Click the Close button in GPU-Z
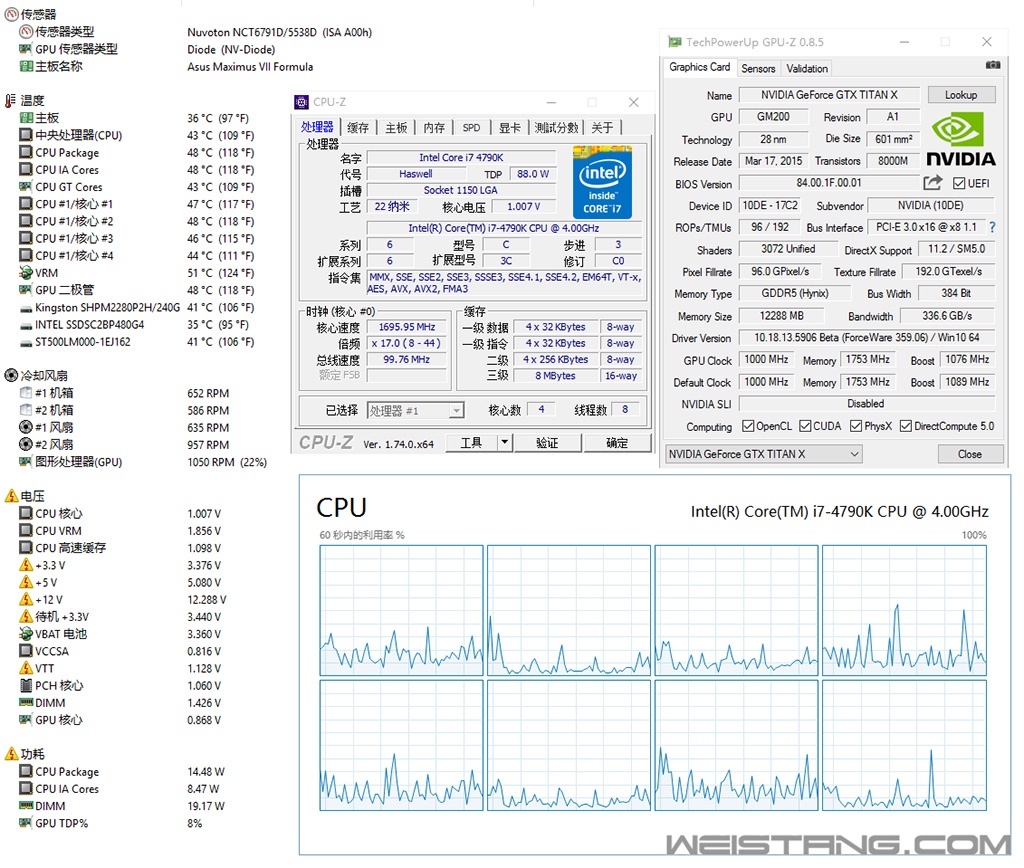This screenshot has height=868, width=1024. [970, 454]
